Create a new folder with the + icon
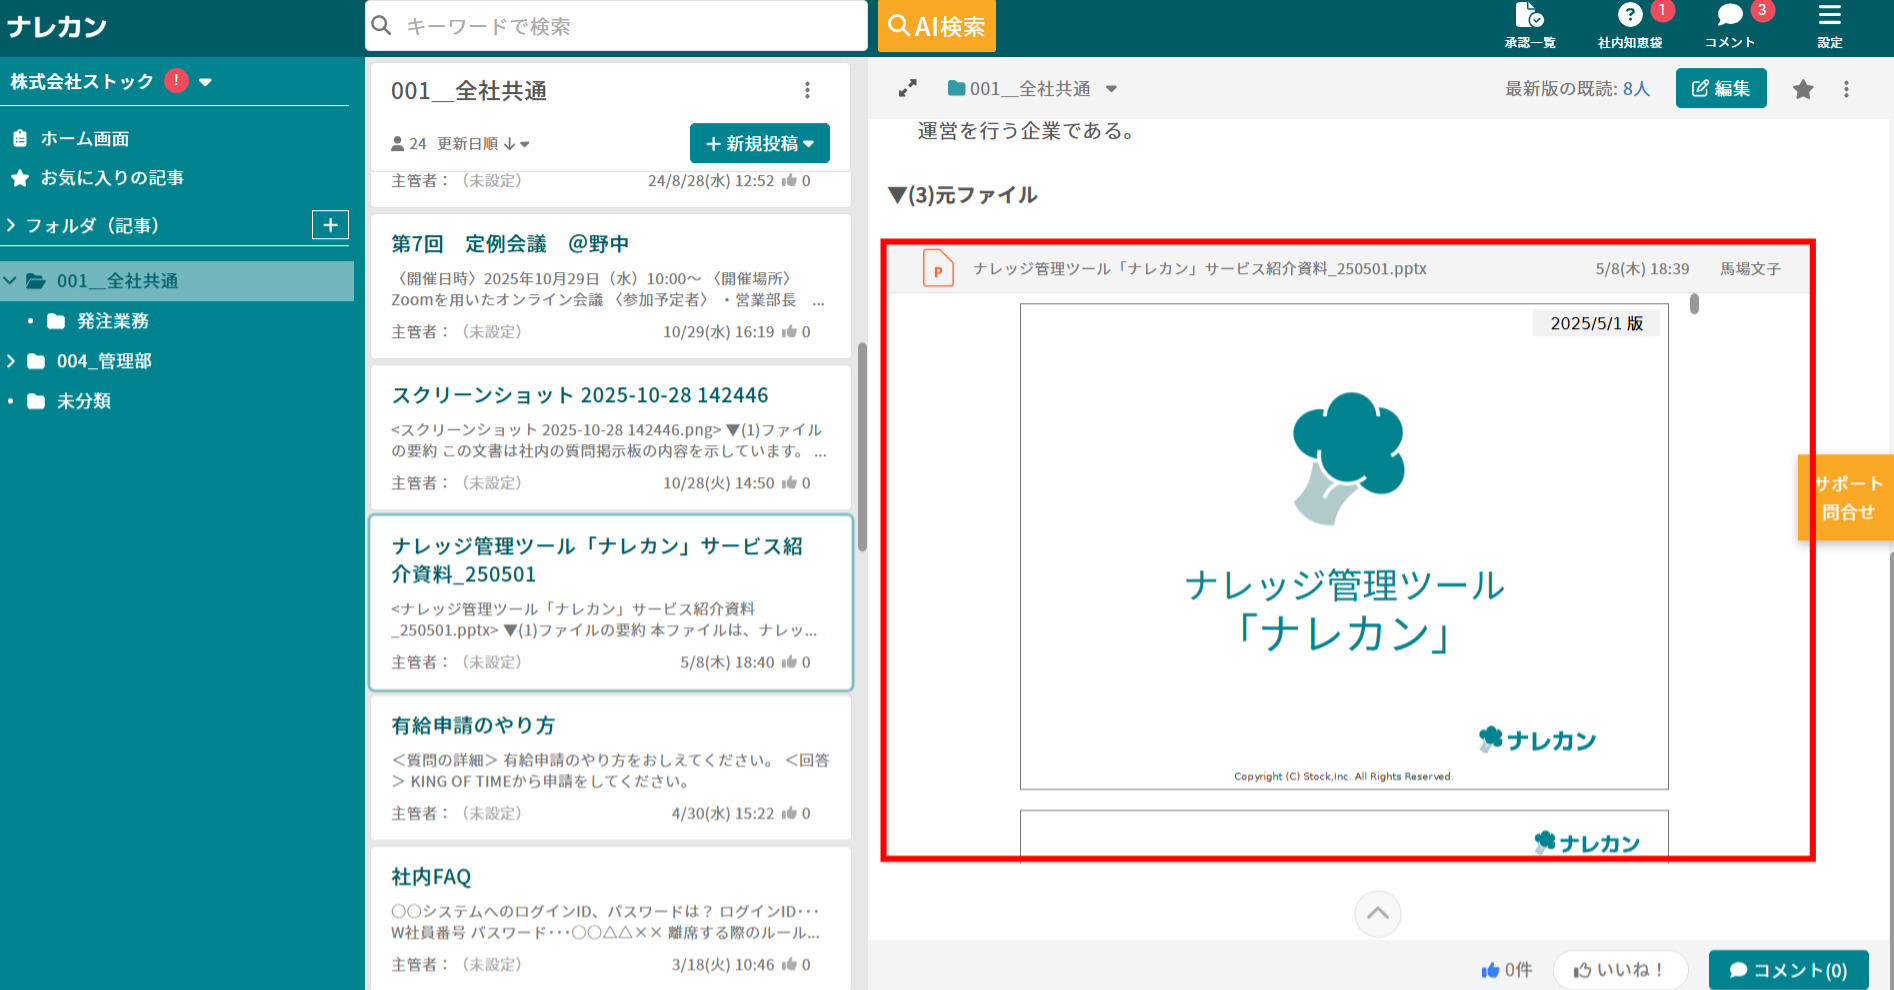This screenshot has width=1894, height=990. point(330,224)
